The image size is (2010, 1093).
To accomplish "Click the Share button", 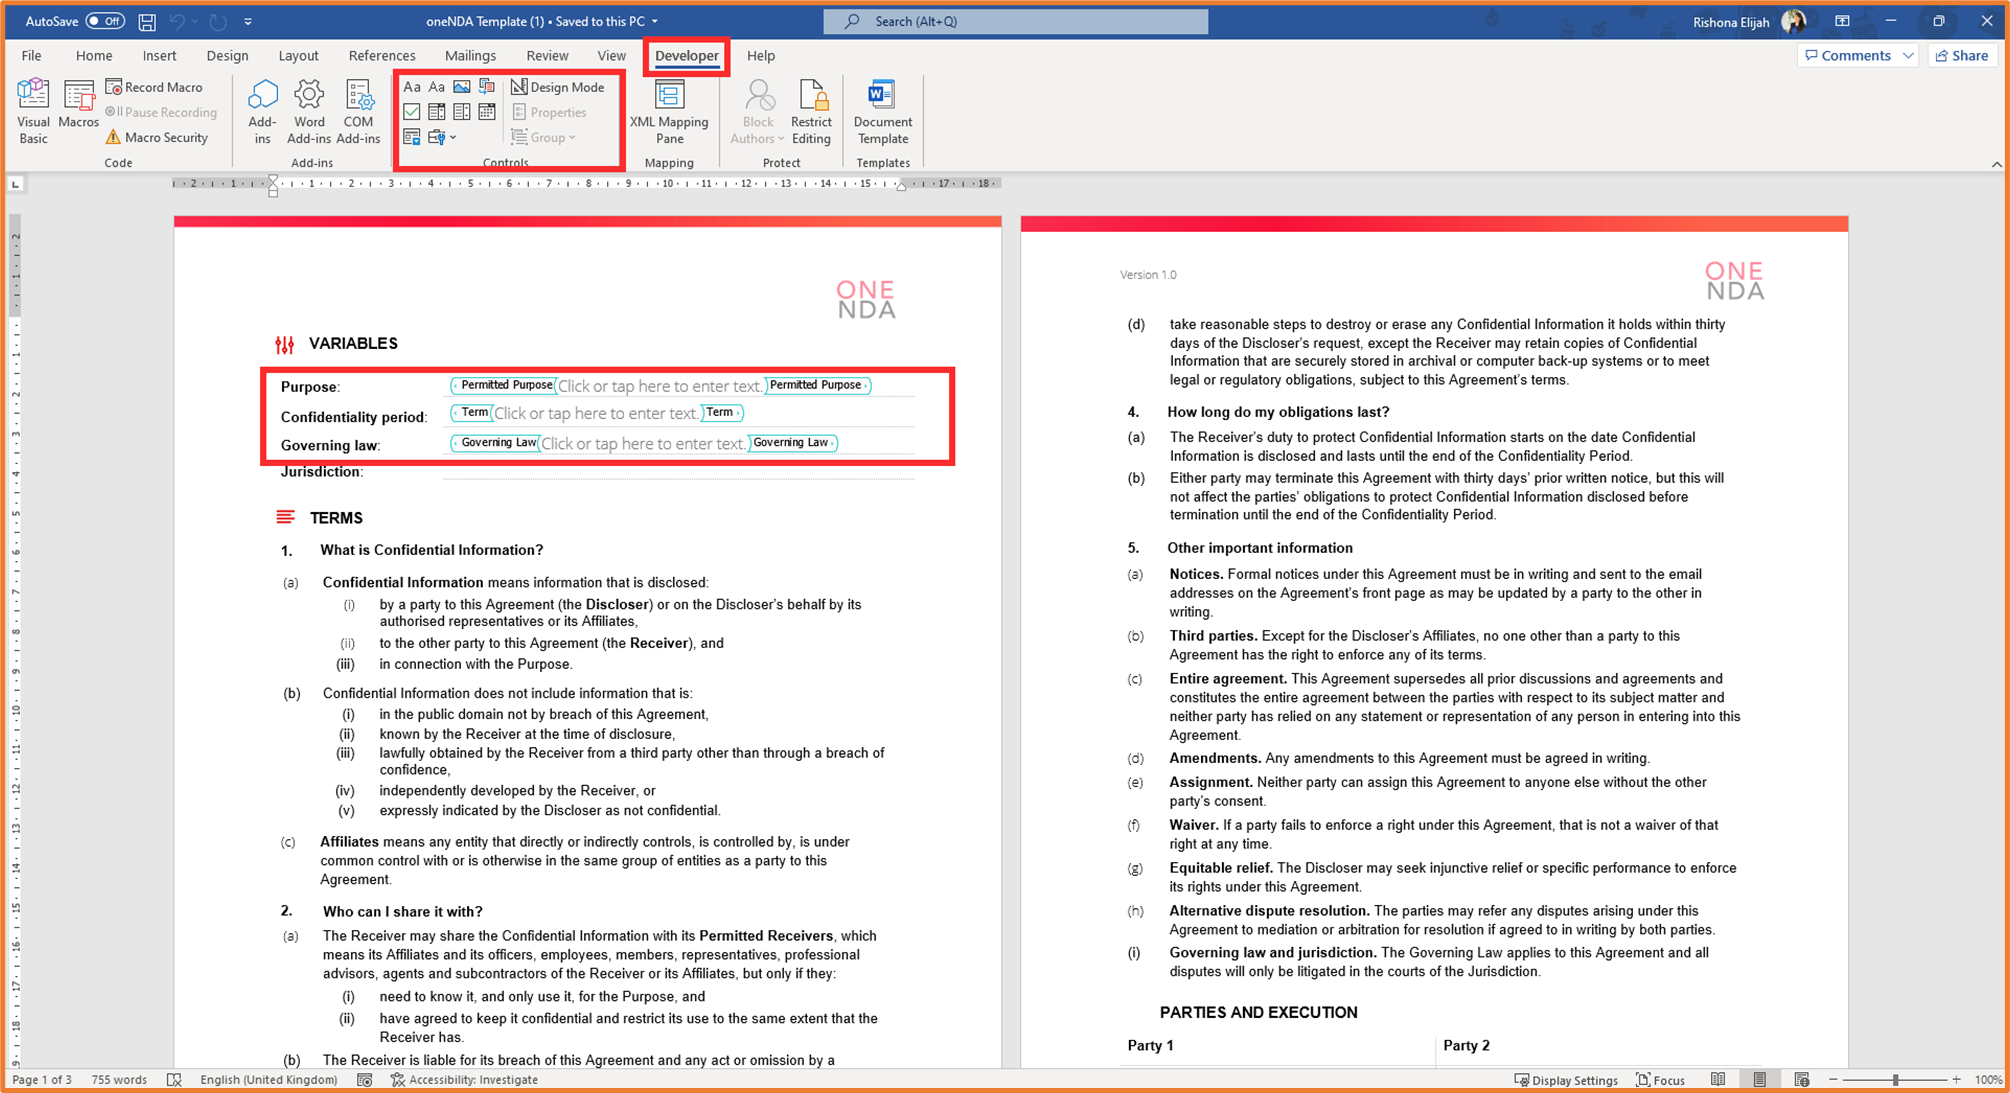I will [x=1961, y=55].
